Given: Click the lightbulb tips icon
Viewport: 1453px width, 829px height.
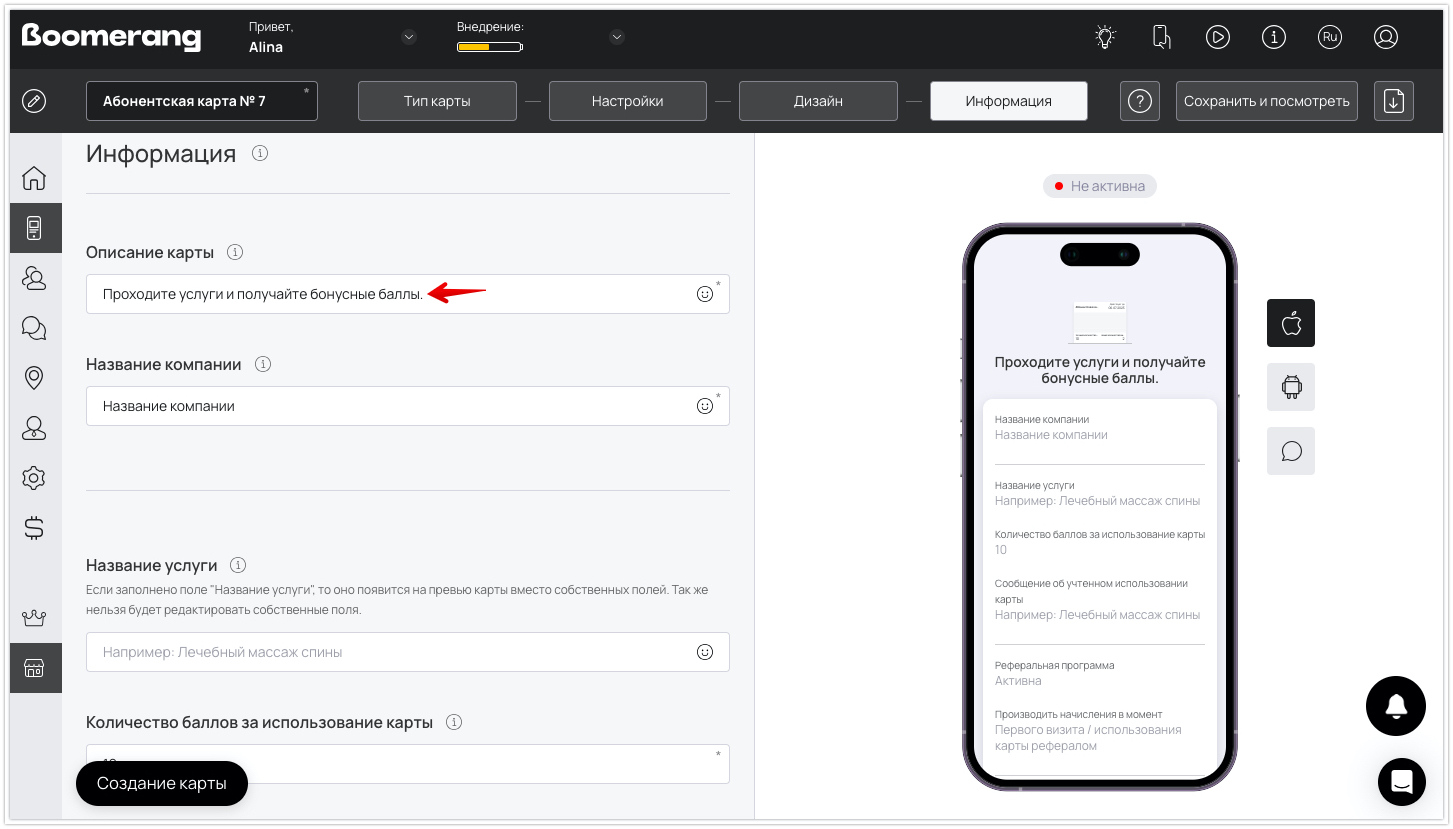Looking at the screenshot, I should (1104, 37).
